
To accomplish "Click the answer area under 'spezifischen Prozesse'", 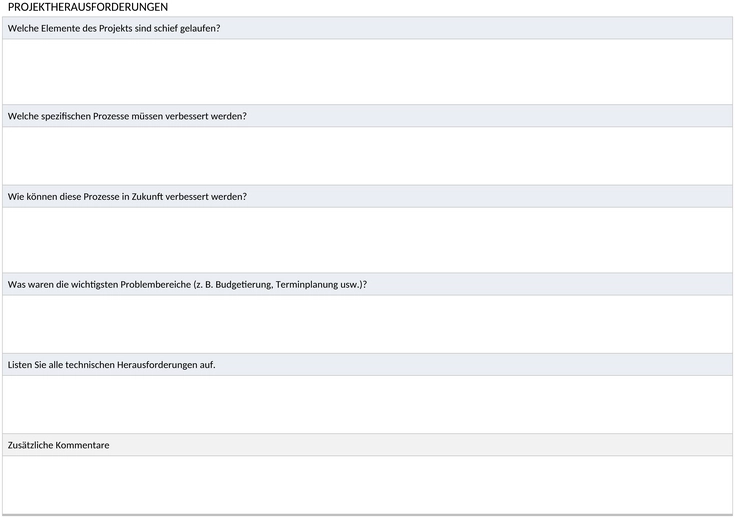I will [368, 156].
